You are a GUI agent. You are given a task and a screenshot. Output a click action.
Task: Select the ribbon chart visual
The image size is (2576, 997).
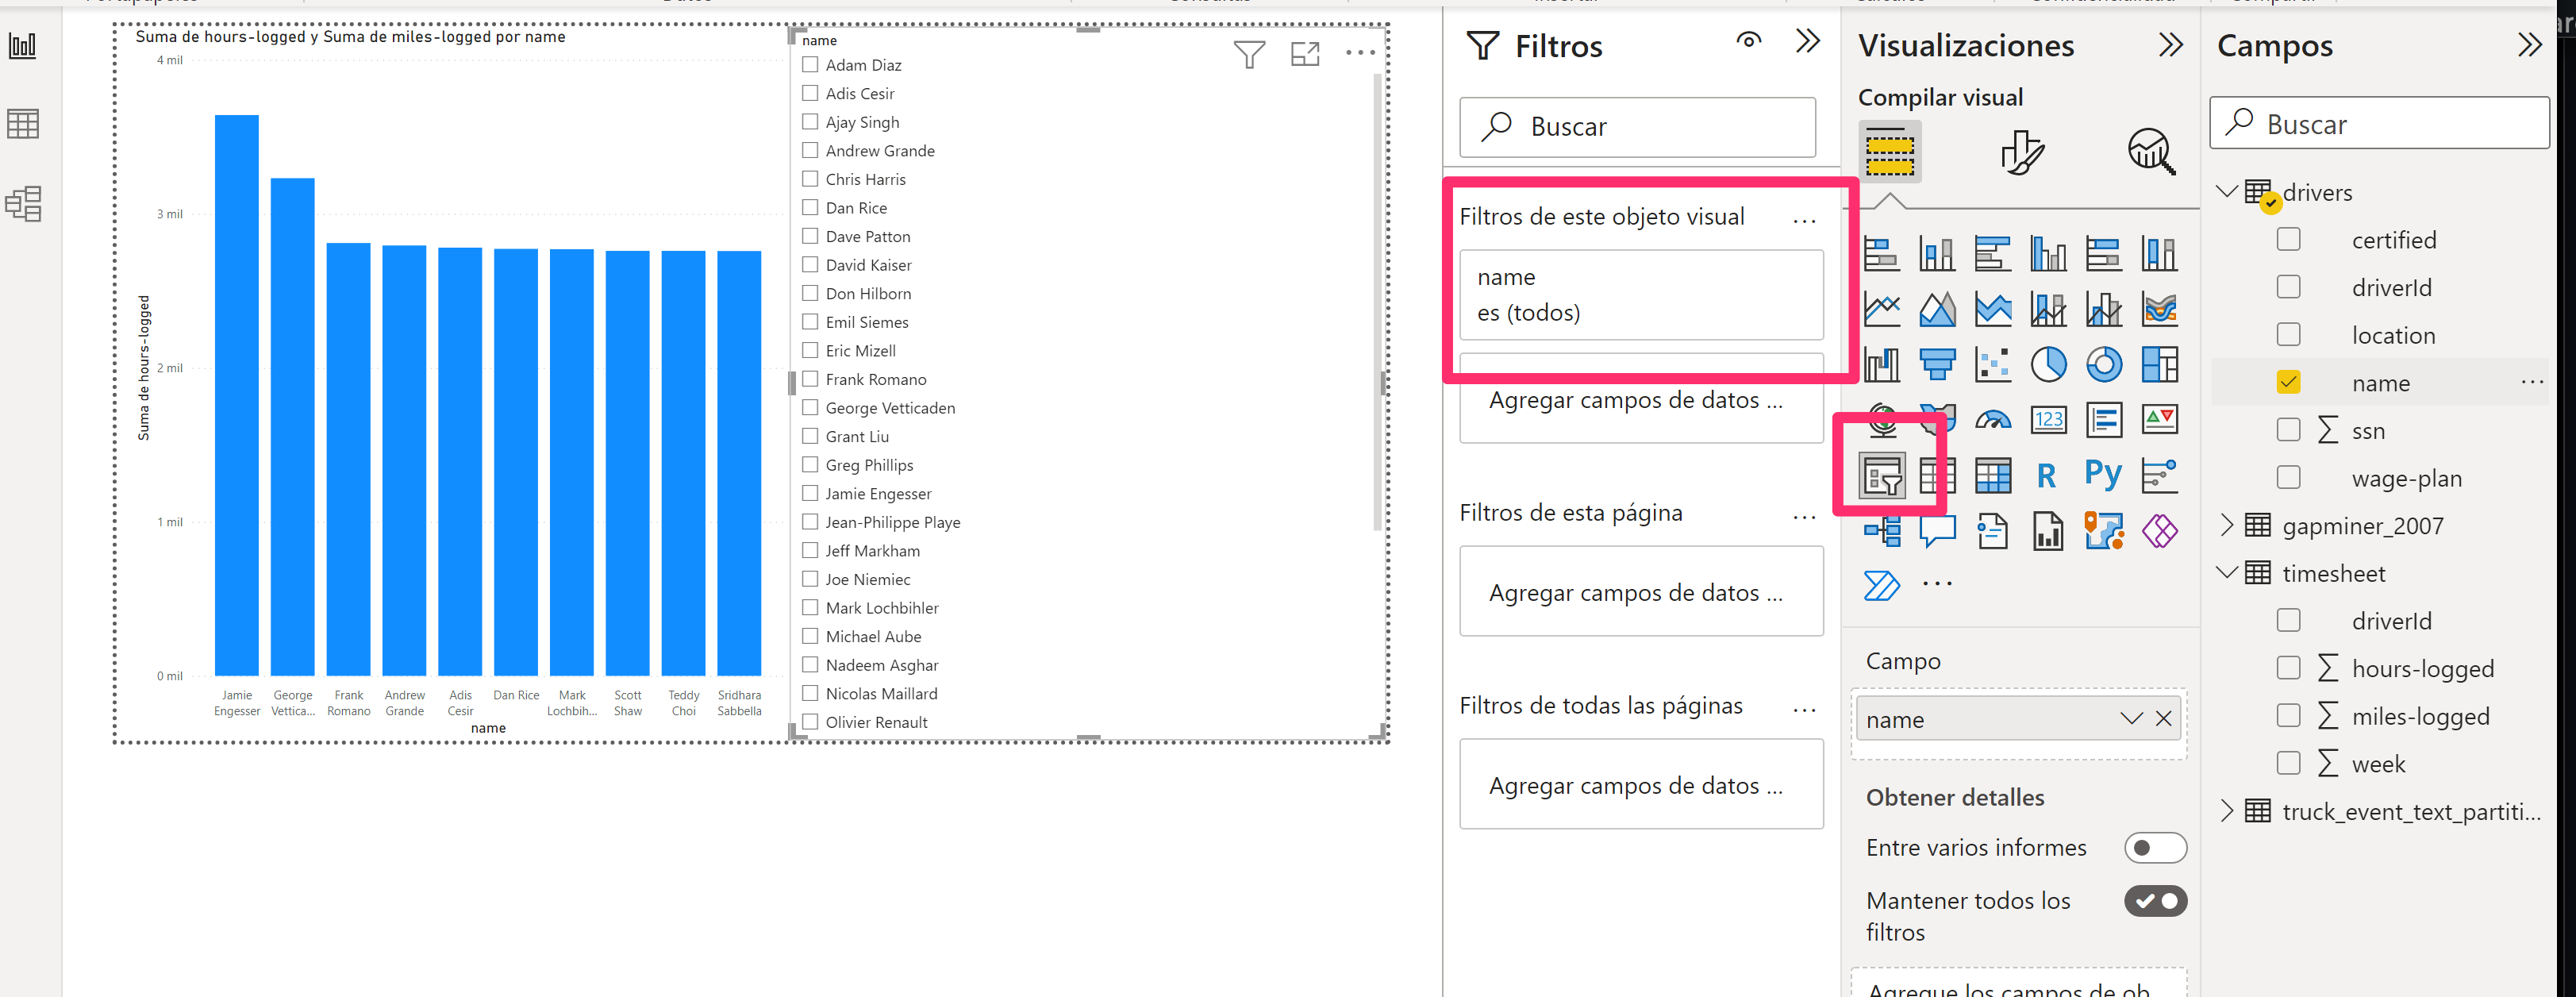pyautogui.click(x=2160, y=310)
